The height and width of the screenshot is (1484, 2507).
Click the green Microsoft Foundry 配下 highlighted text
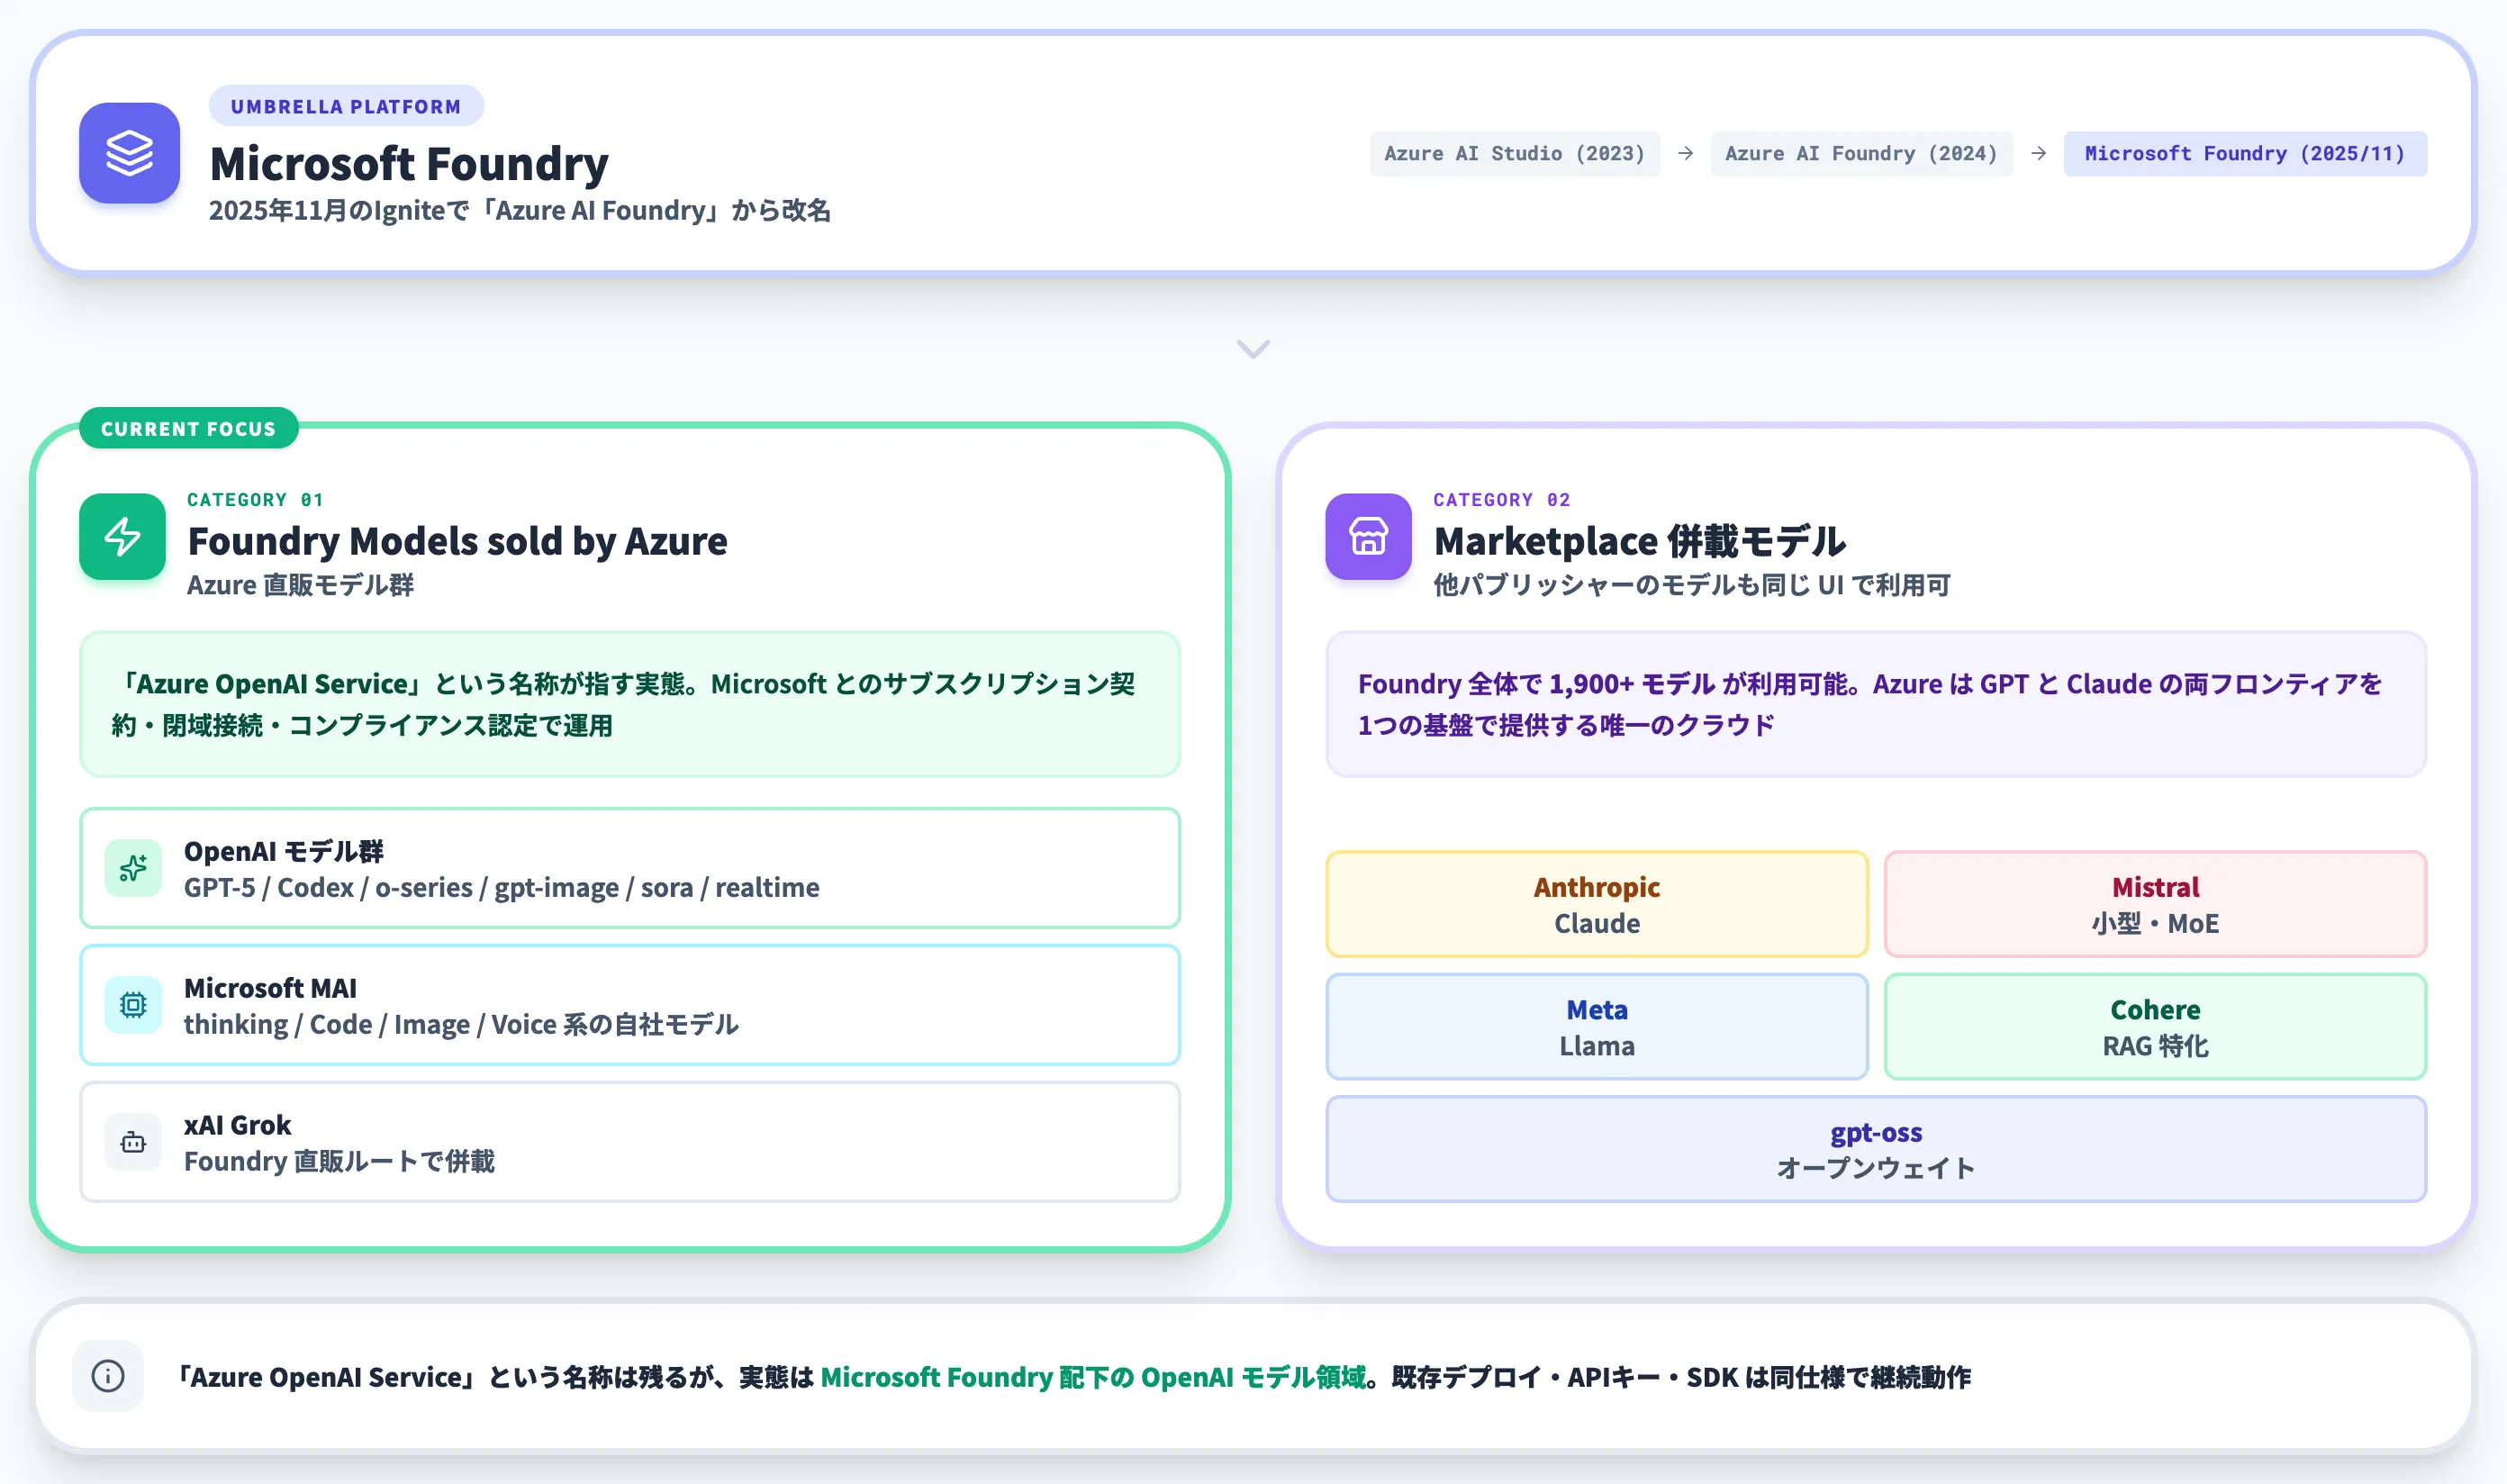coord(1092,1377)
